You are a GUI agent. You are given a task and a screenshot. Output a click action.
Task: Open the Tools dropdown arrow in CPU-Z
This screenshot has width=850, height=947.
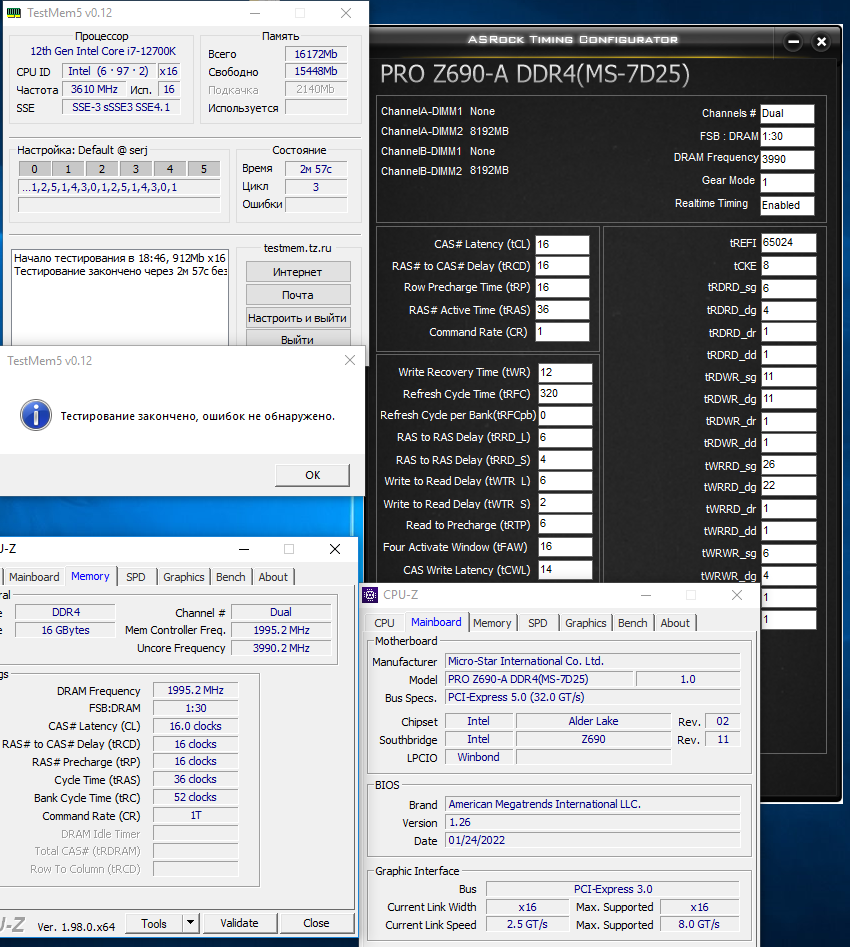[x=190, y=923]
